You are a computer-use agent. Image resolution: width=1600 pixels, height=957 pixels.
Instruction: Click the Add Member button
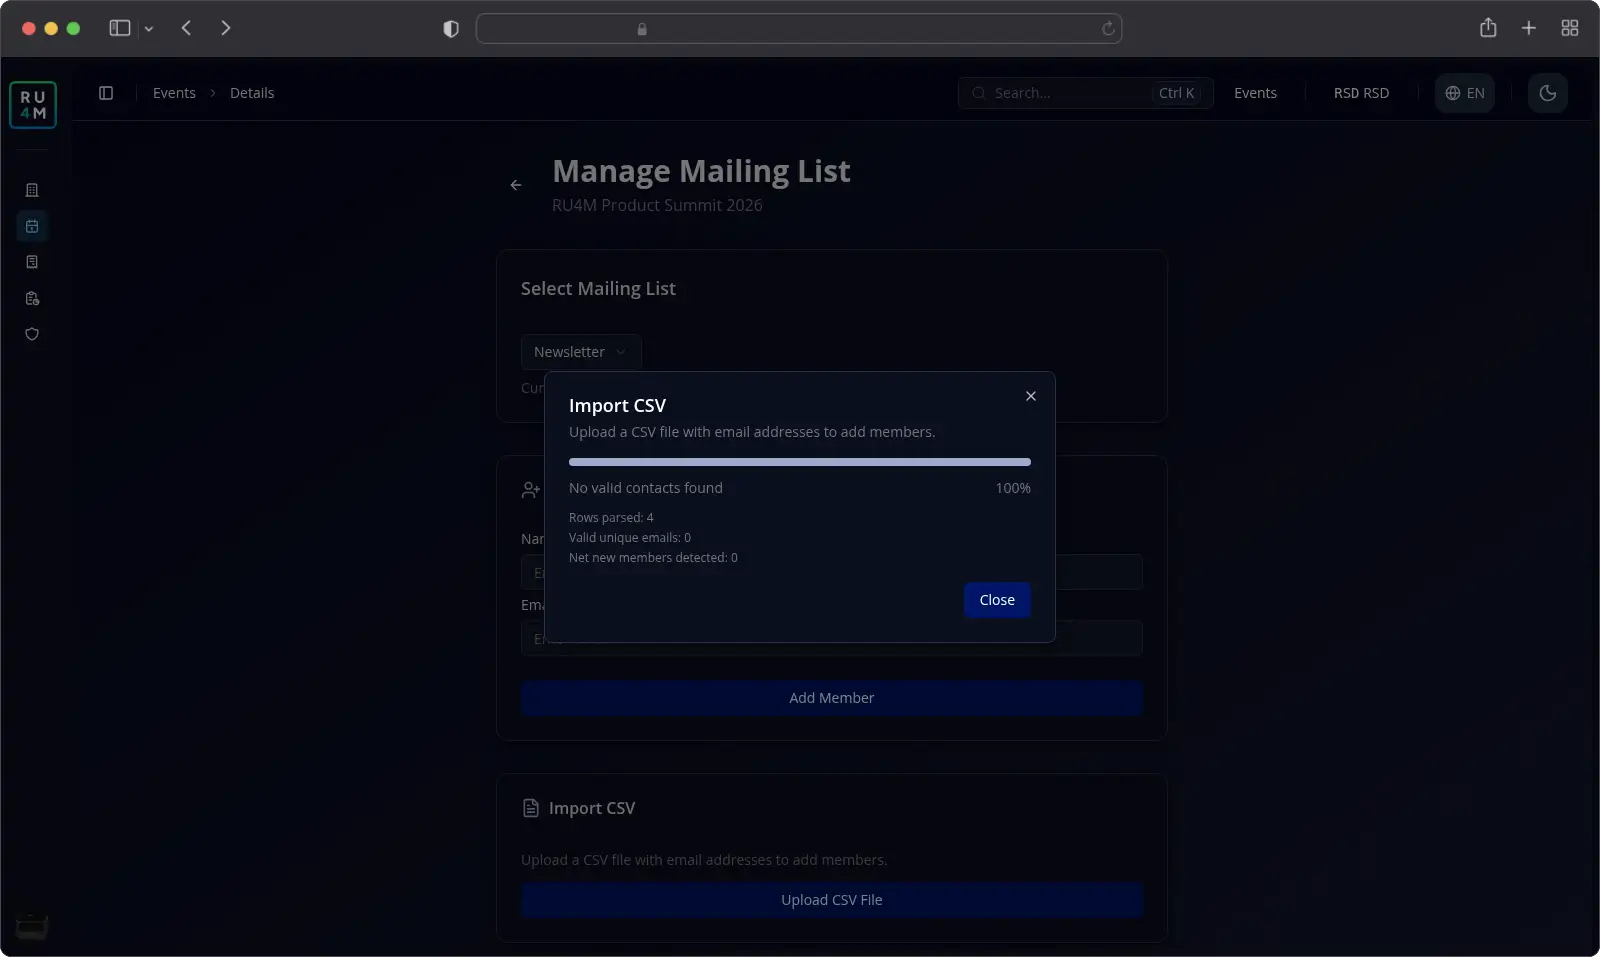click(x=832, y=698)
